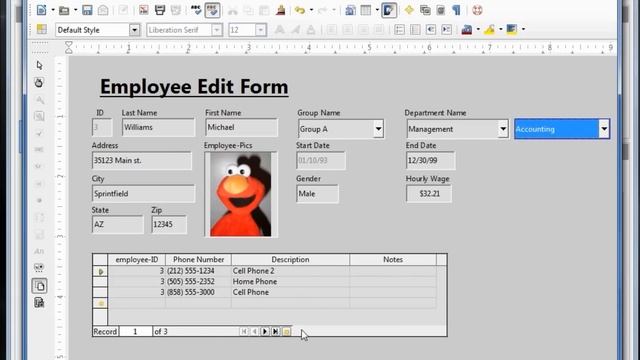
Task: Open LibreOffice Help lifesaver icon
Action: pyautogui.click(x=477, y=10)
